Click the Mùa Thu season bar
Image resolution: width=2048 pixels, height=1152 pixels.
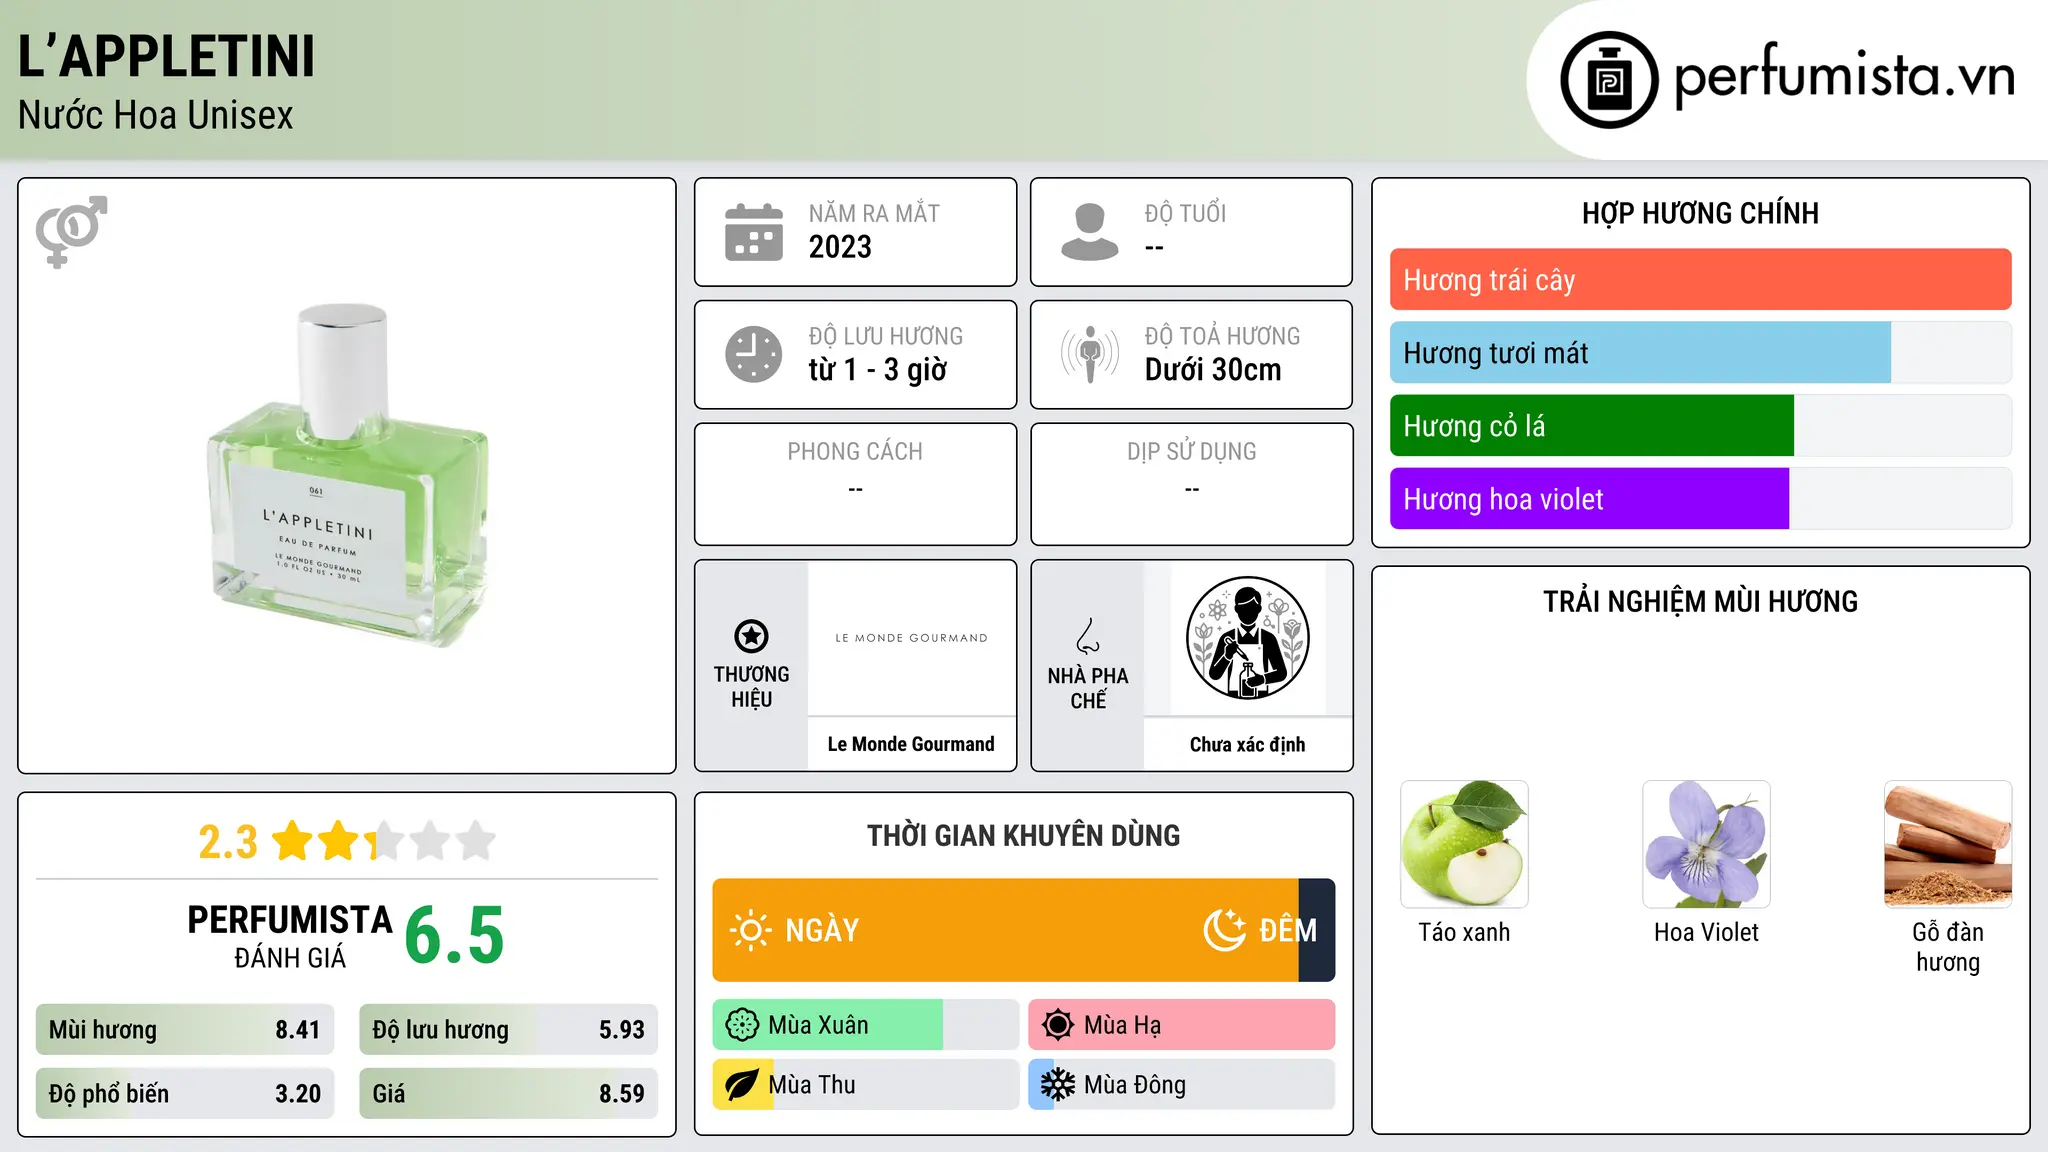coord(865,1085)
